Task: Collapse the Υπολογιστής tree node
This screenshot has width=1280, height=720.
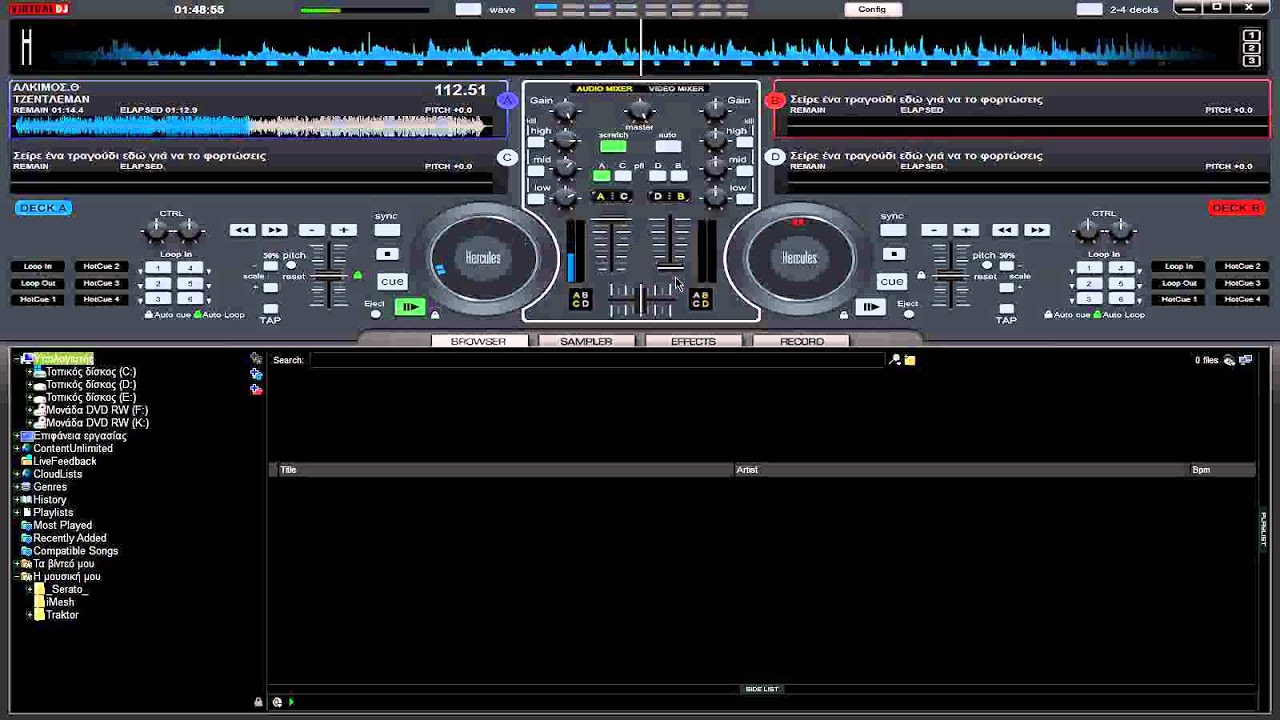Action: coord(18,359)
